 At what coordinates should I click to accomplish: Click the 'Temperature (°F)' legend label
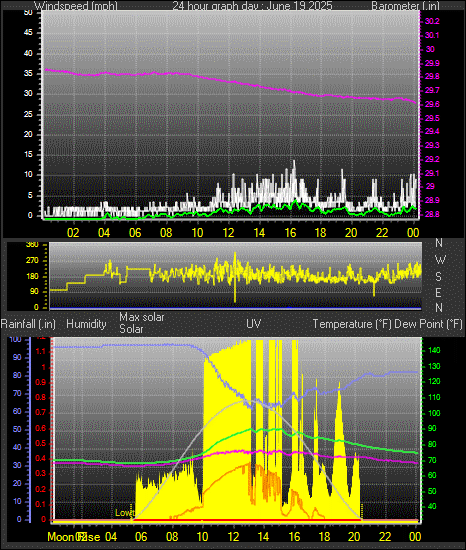352,324
